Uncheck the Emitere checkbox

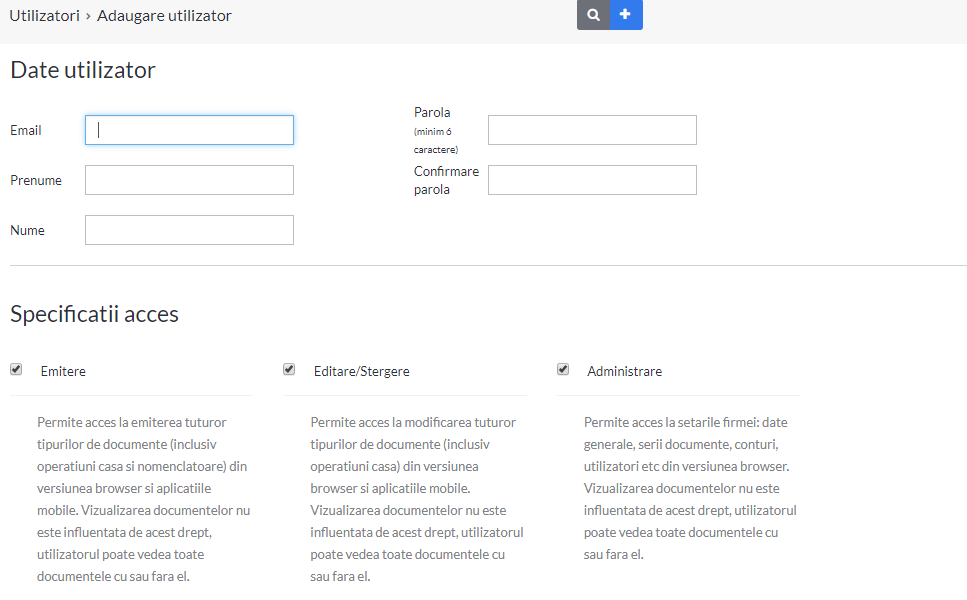pyautogui.click(x=16, y=369)
